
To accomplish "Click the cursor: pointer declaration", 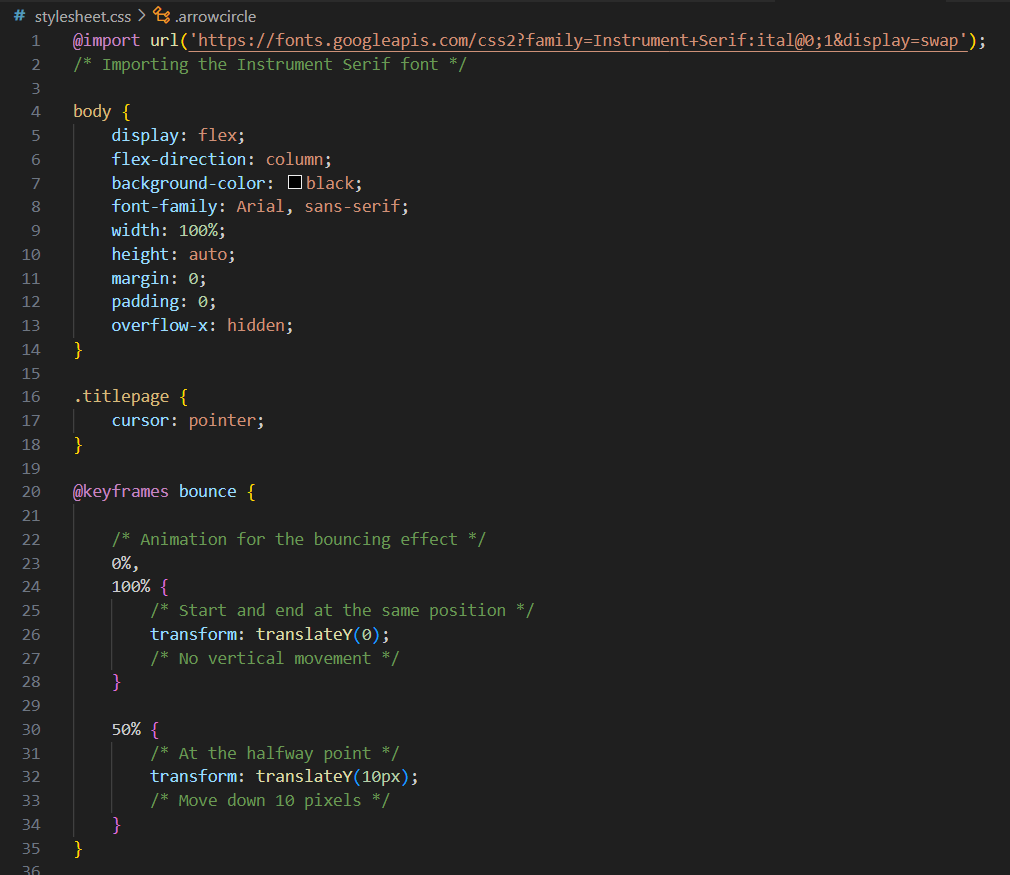I will click(x=185, y=420).
